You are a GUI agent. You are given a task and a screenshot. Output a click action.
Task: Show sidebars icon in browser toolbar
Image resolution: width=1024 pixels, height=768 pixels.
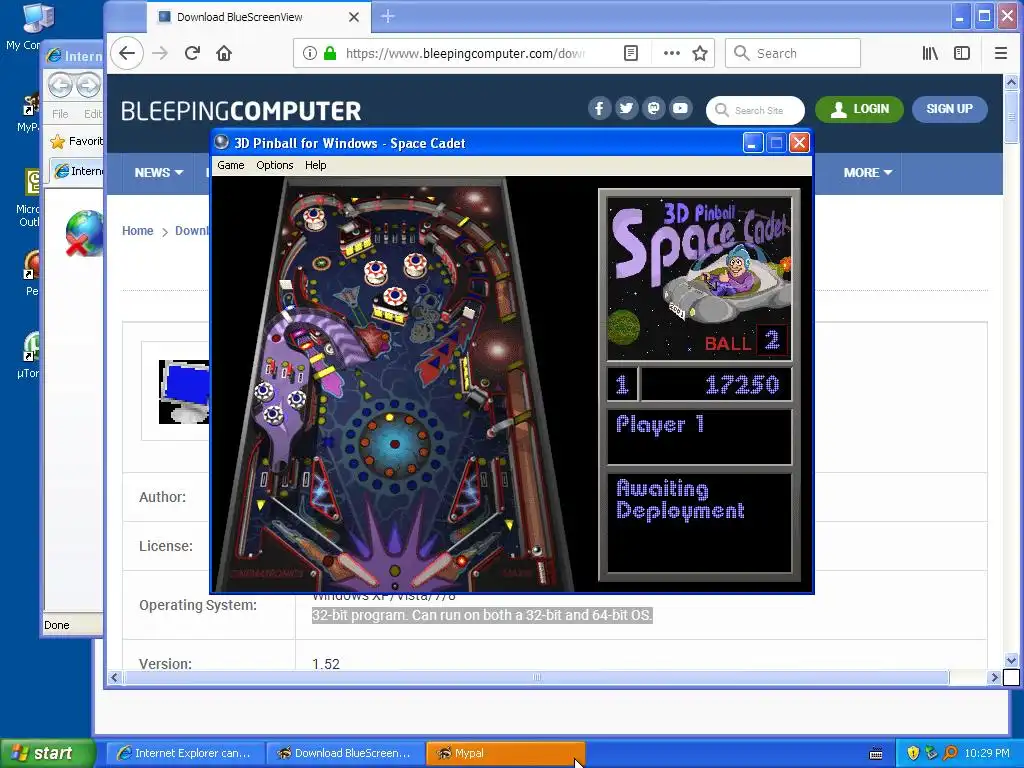click(x=962, y=54)
